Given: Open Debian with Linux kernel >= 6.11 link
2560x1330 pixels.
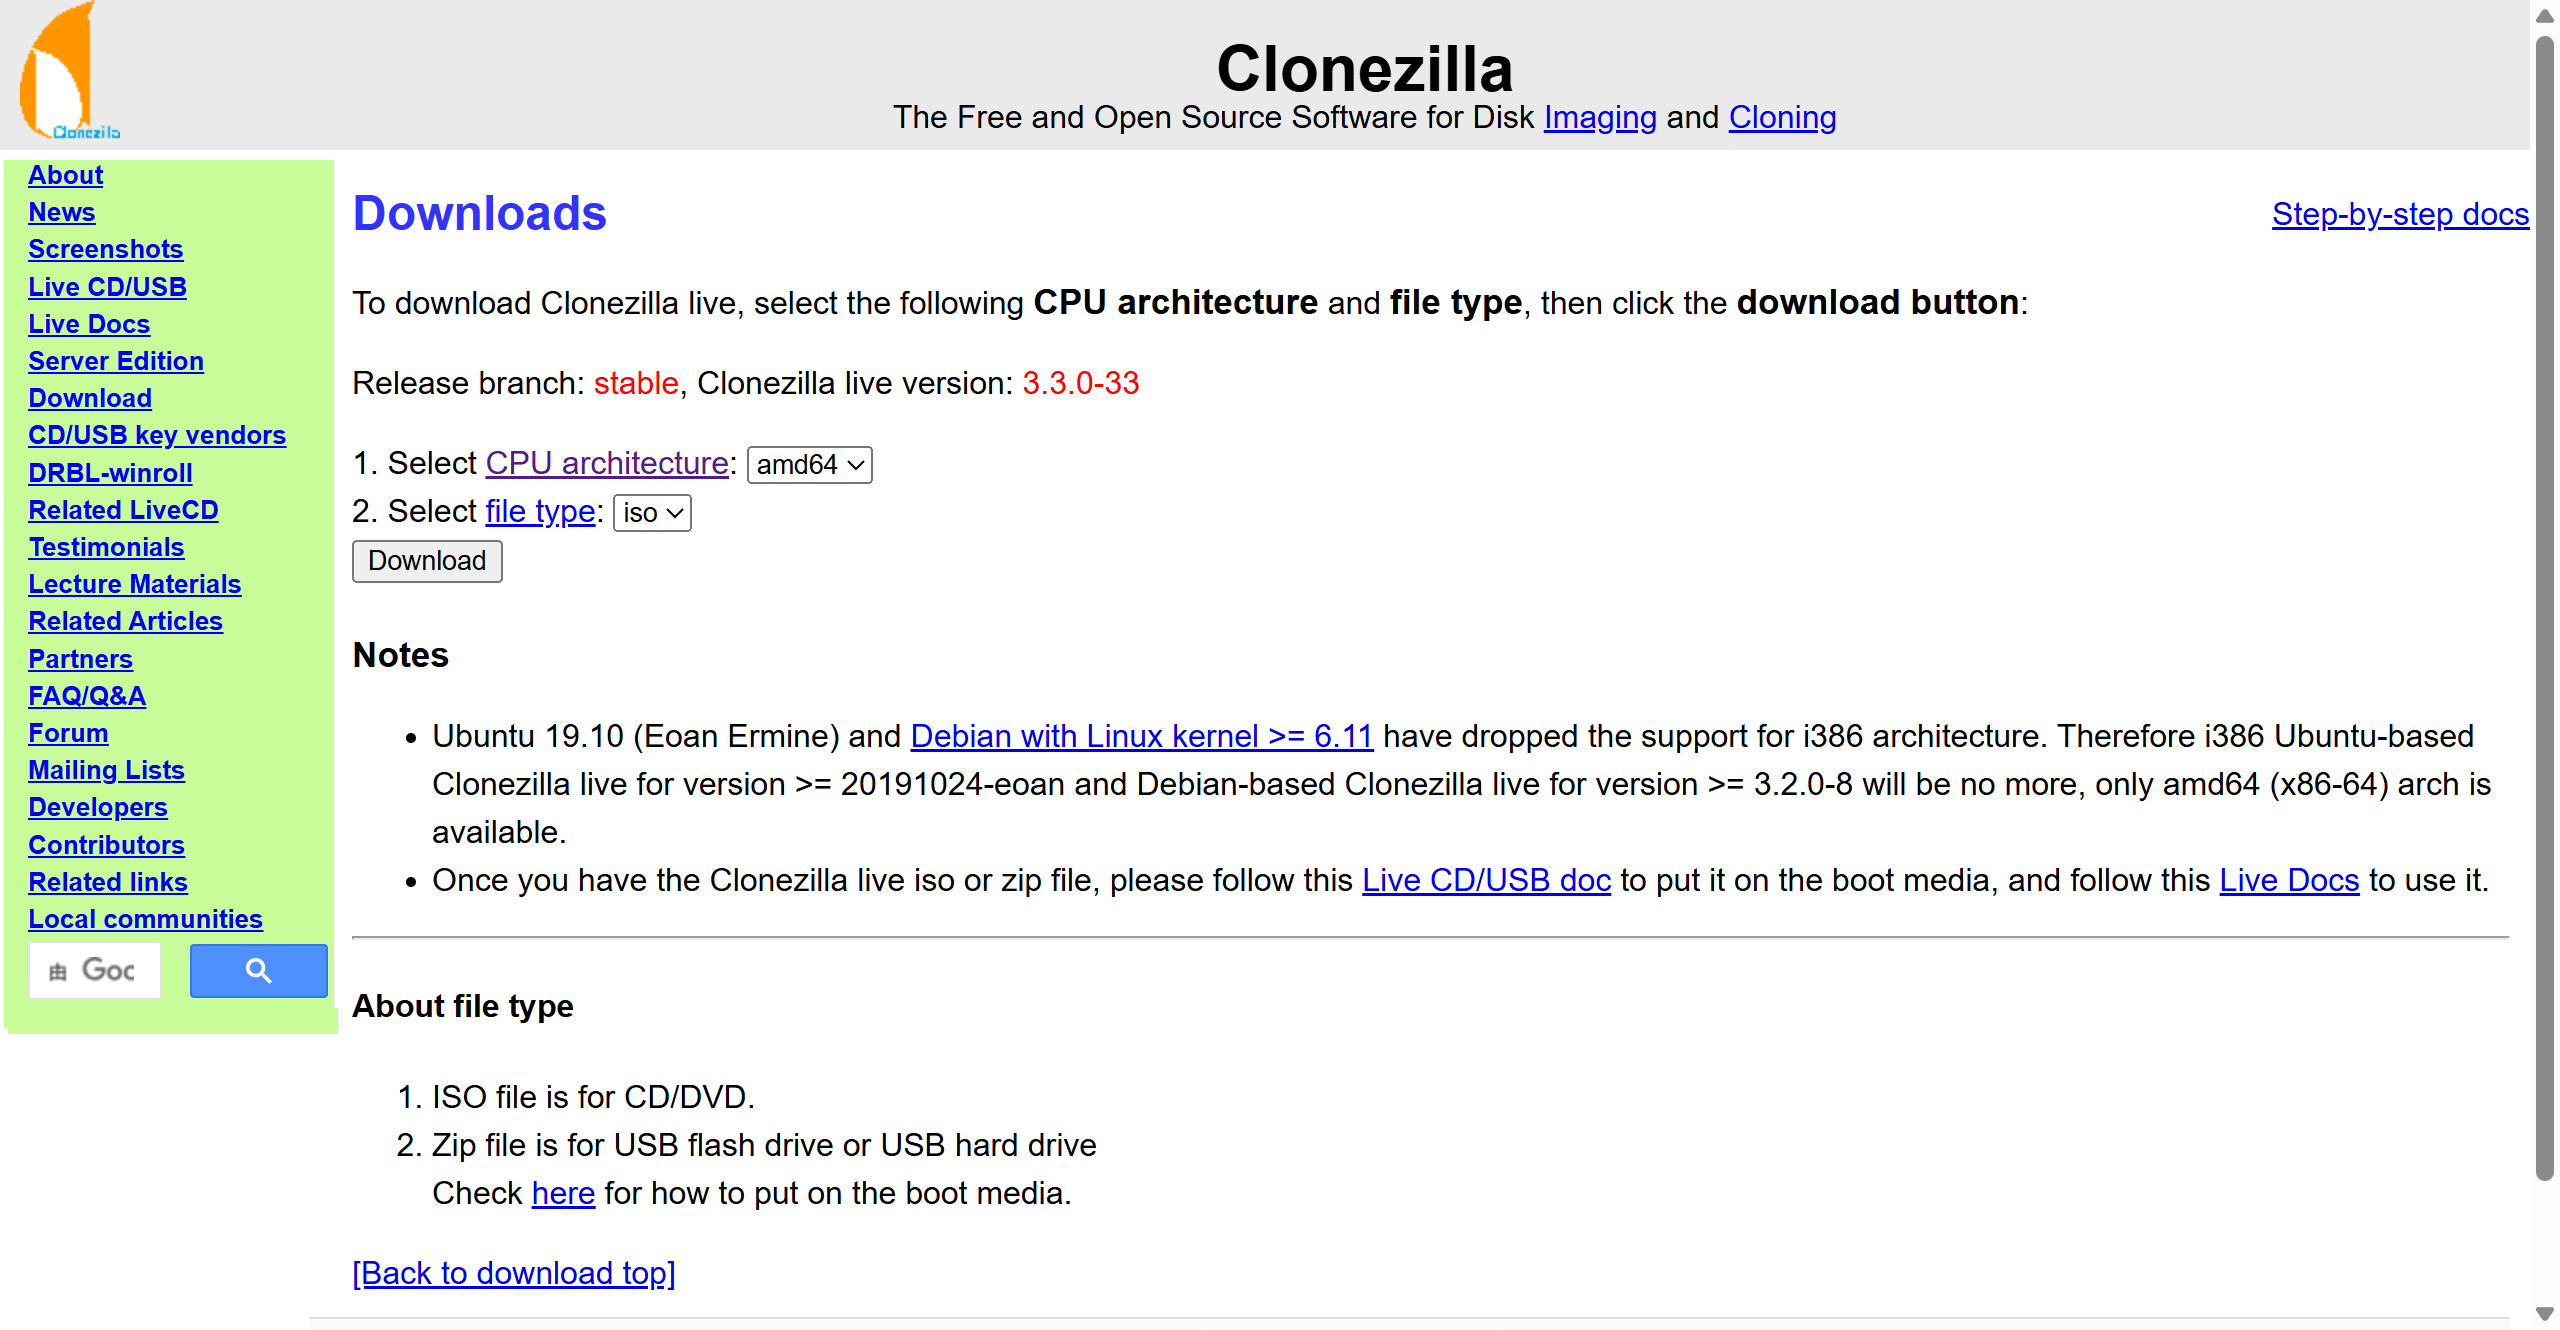Looking at the screenshot, I should point(1141,736).
